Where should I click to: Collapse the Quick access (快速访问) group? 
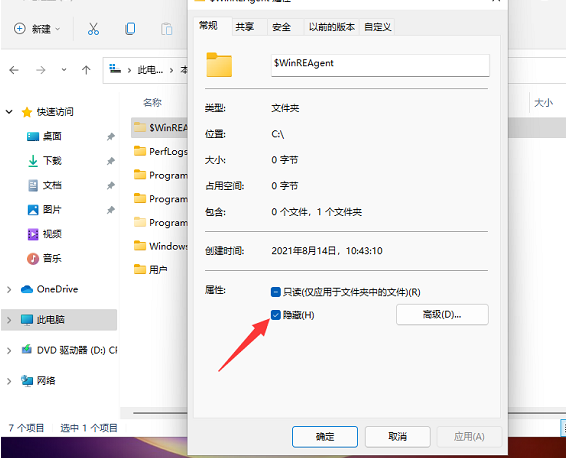9,112
